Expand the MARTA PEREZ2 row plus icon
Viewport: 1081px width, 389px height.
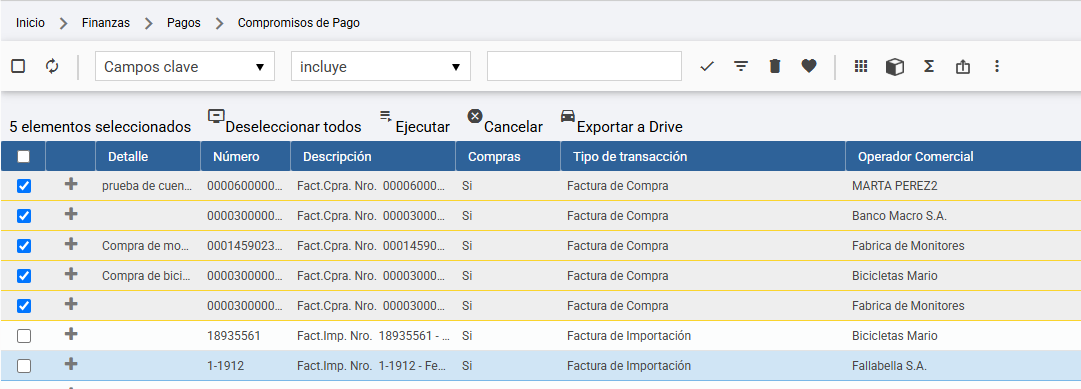(x=70, y=184)
